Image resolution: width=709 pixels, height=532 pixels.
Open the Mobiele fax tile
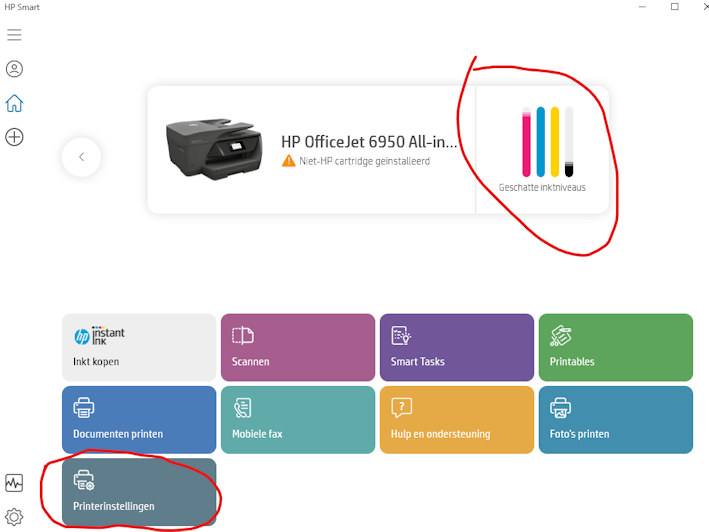point(298,420)
